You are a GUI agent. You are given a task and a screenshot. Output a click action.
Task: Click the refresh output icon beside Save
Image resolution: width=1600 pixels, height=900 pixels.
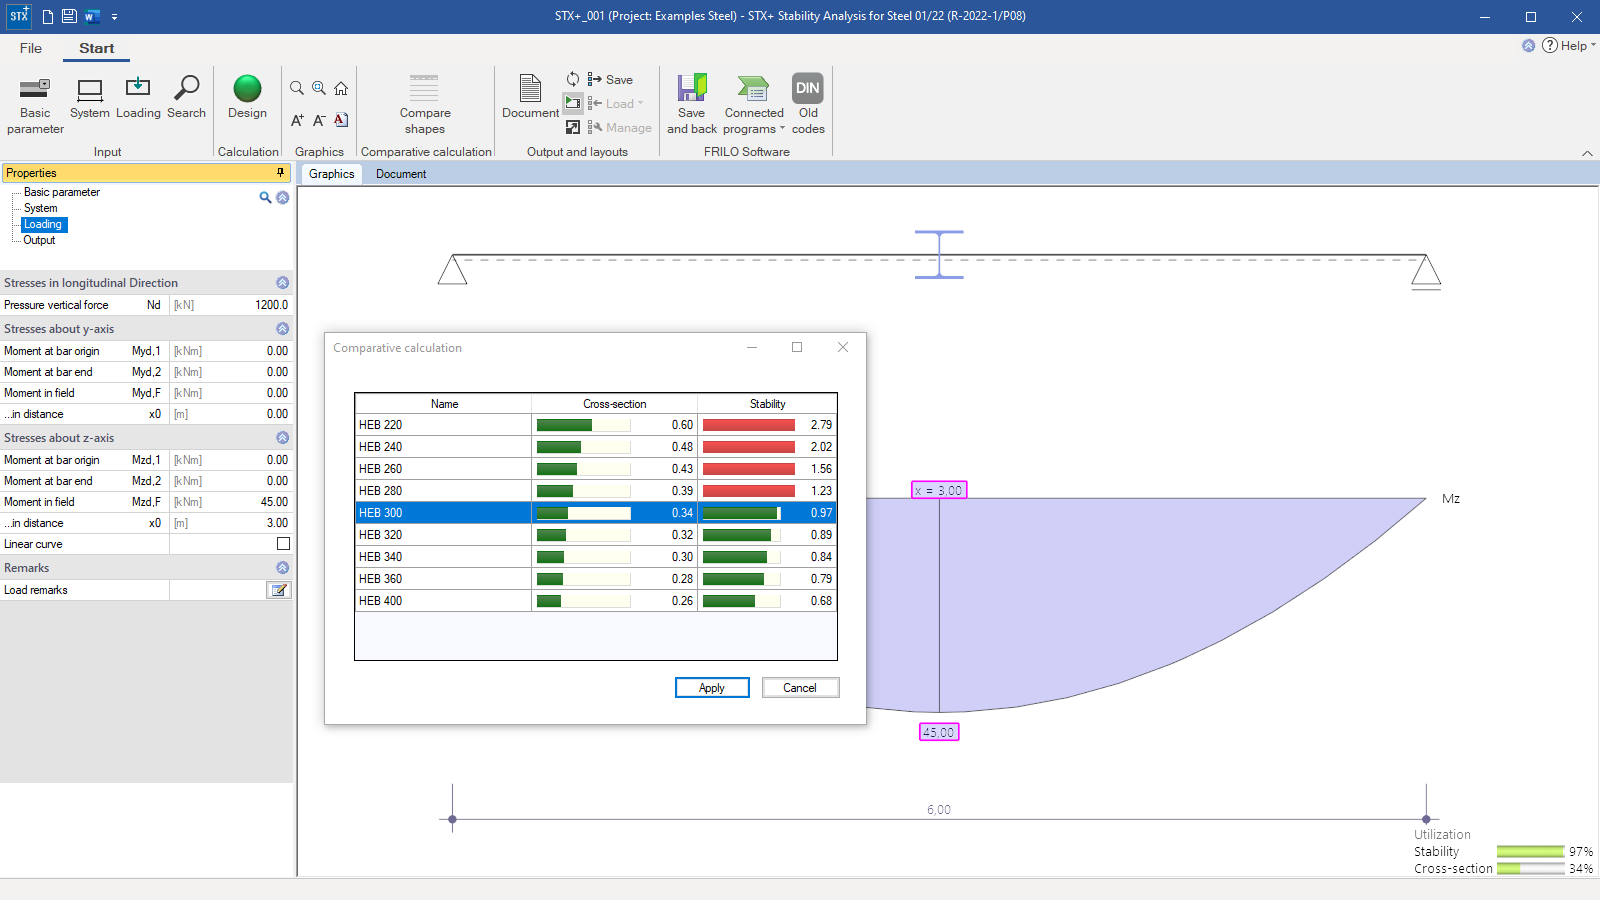pyautogui.click(x=573, y=79)
